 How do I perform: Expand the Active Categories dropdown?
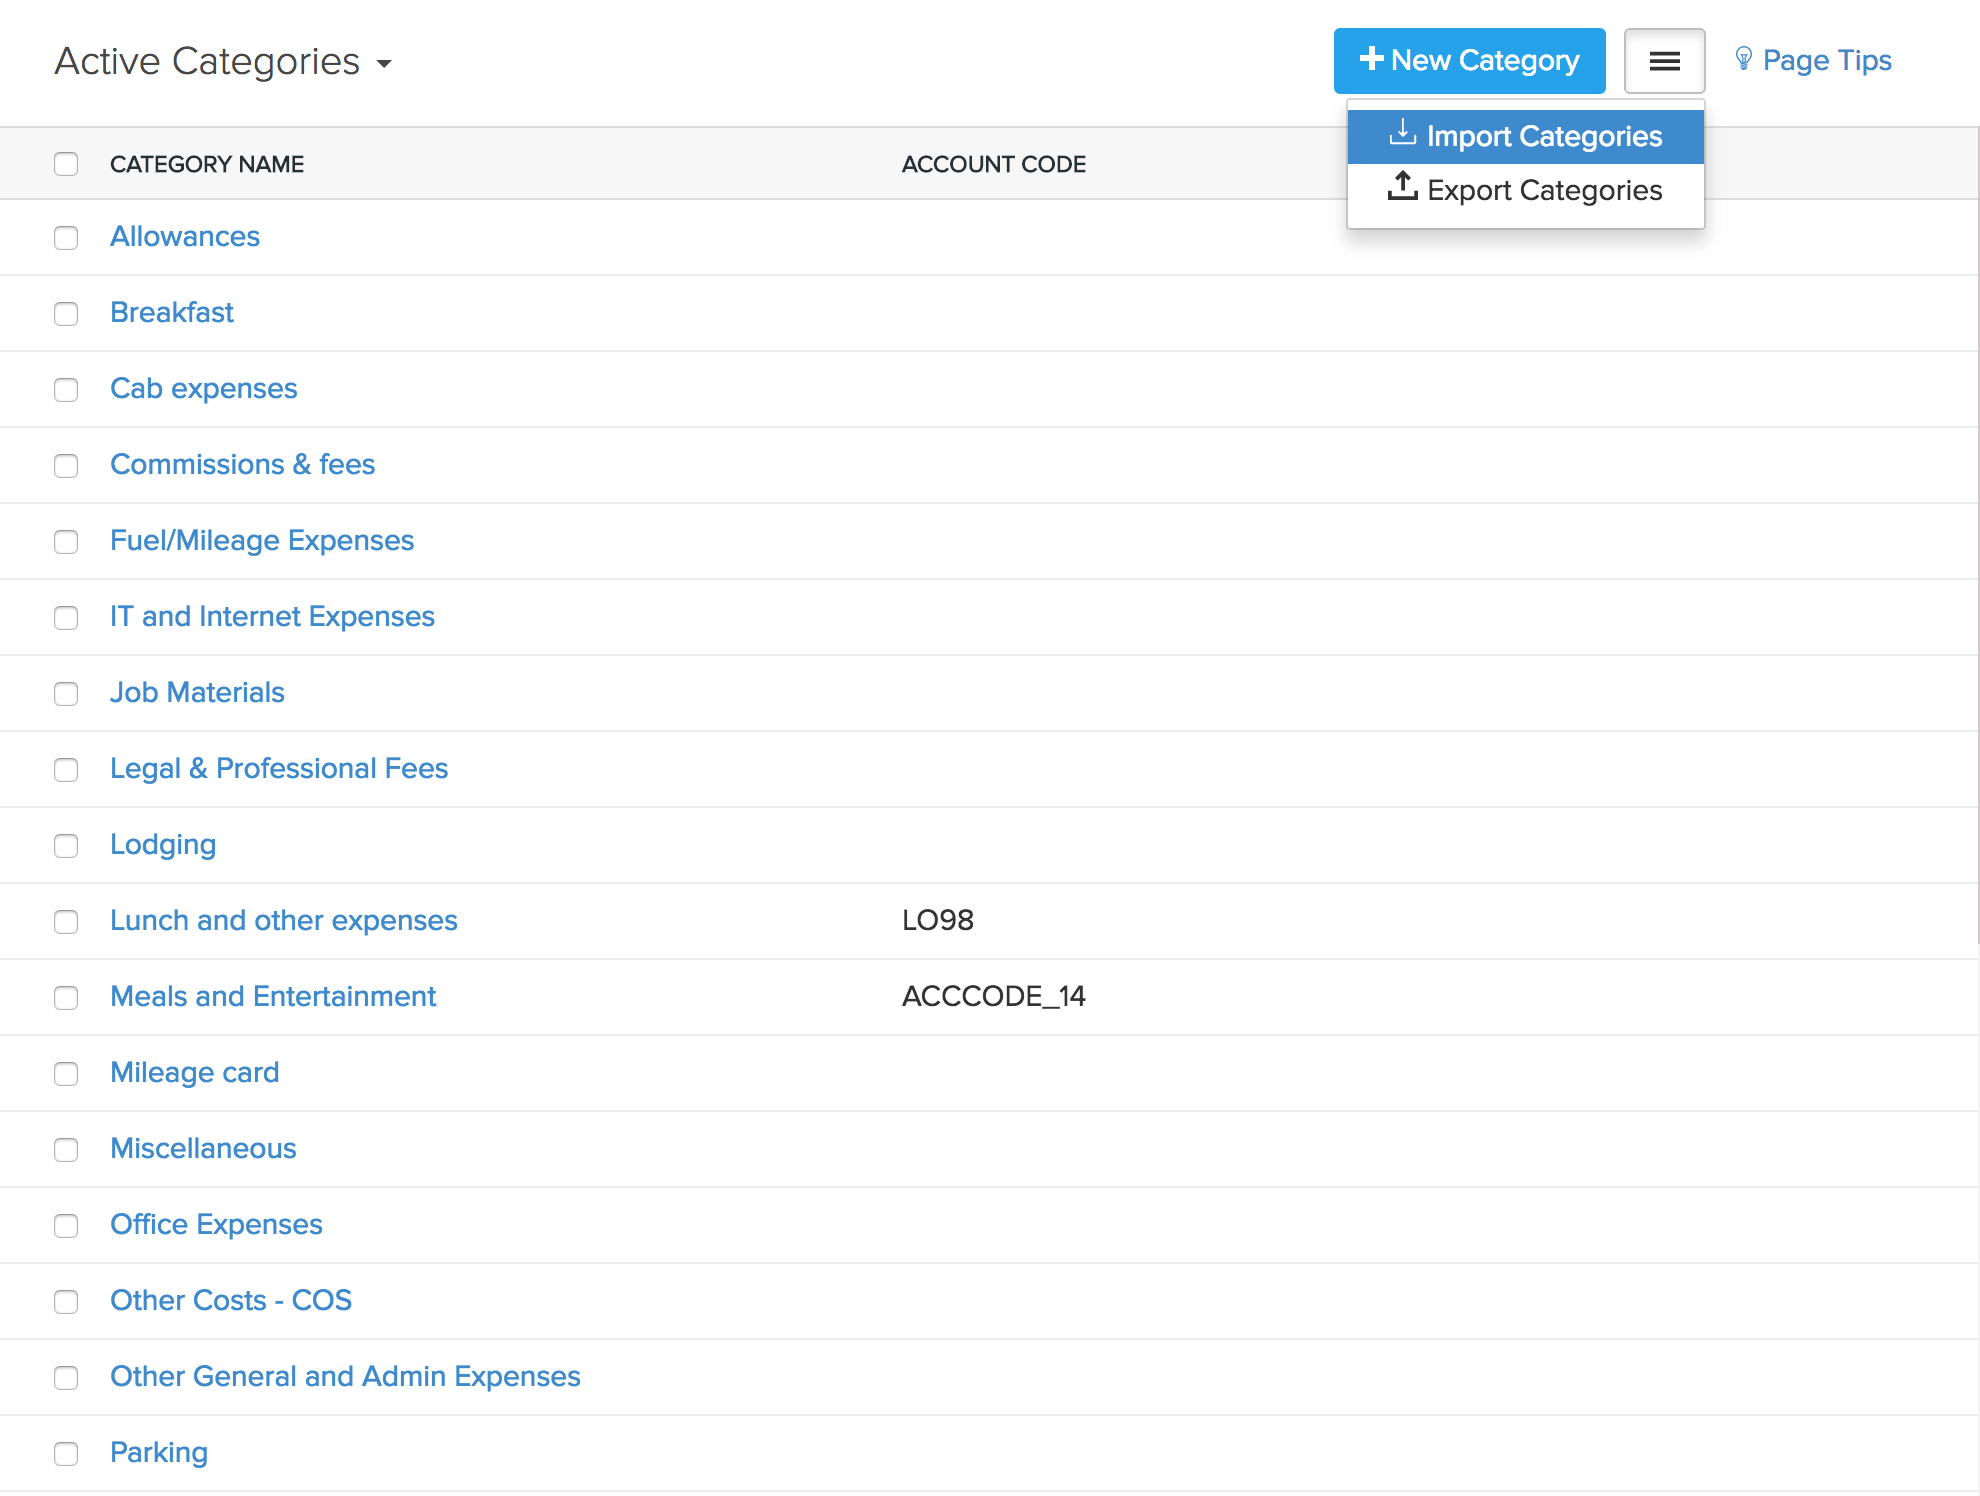[385, 63]
